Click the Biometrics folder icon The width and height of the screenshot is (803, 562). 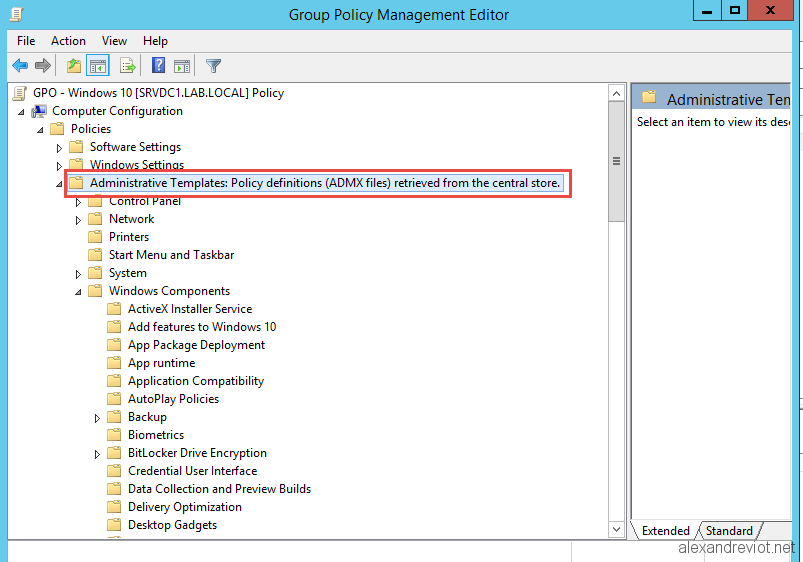pos(114,435)
